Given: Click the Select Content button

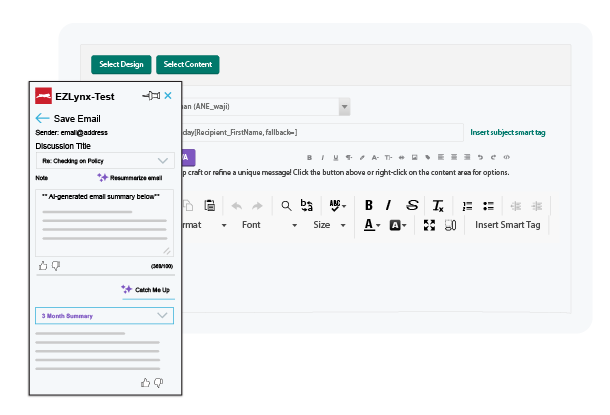Looking at the screenshot, I should click(188, 65).
